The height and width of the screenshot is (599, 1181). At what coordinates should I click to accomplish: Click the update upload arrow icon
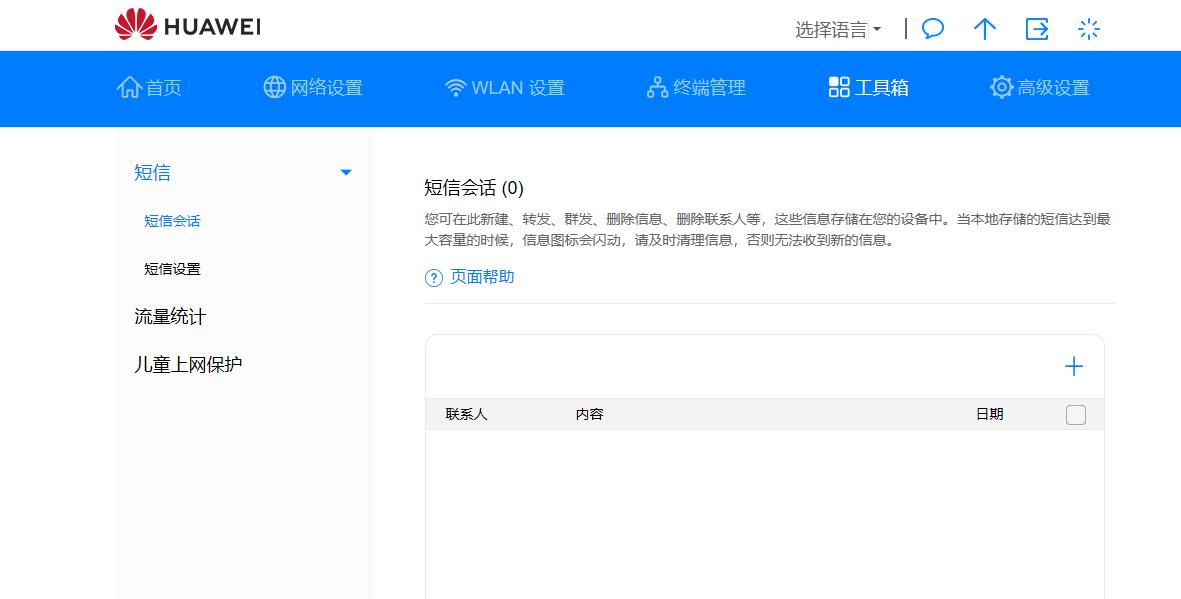[x=984, y=29]
